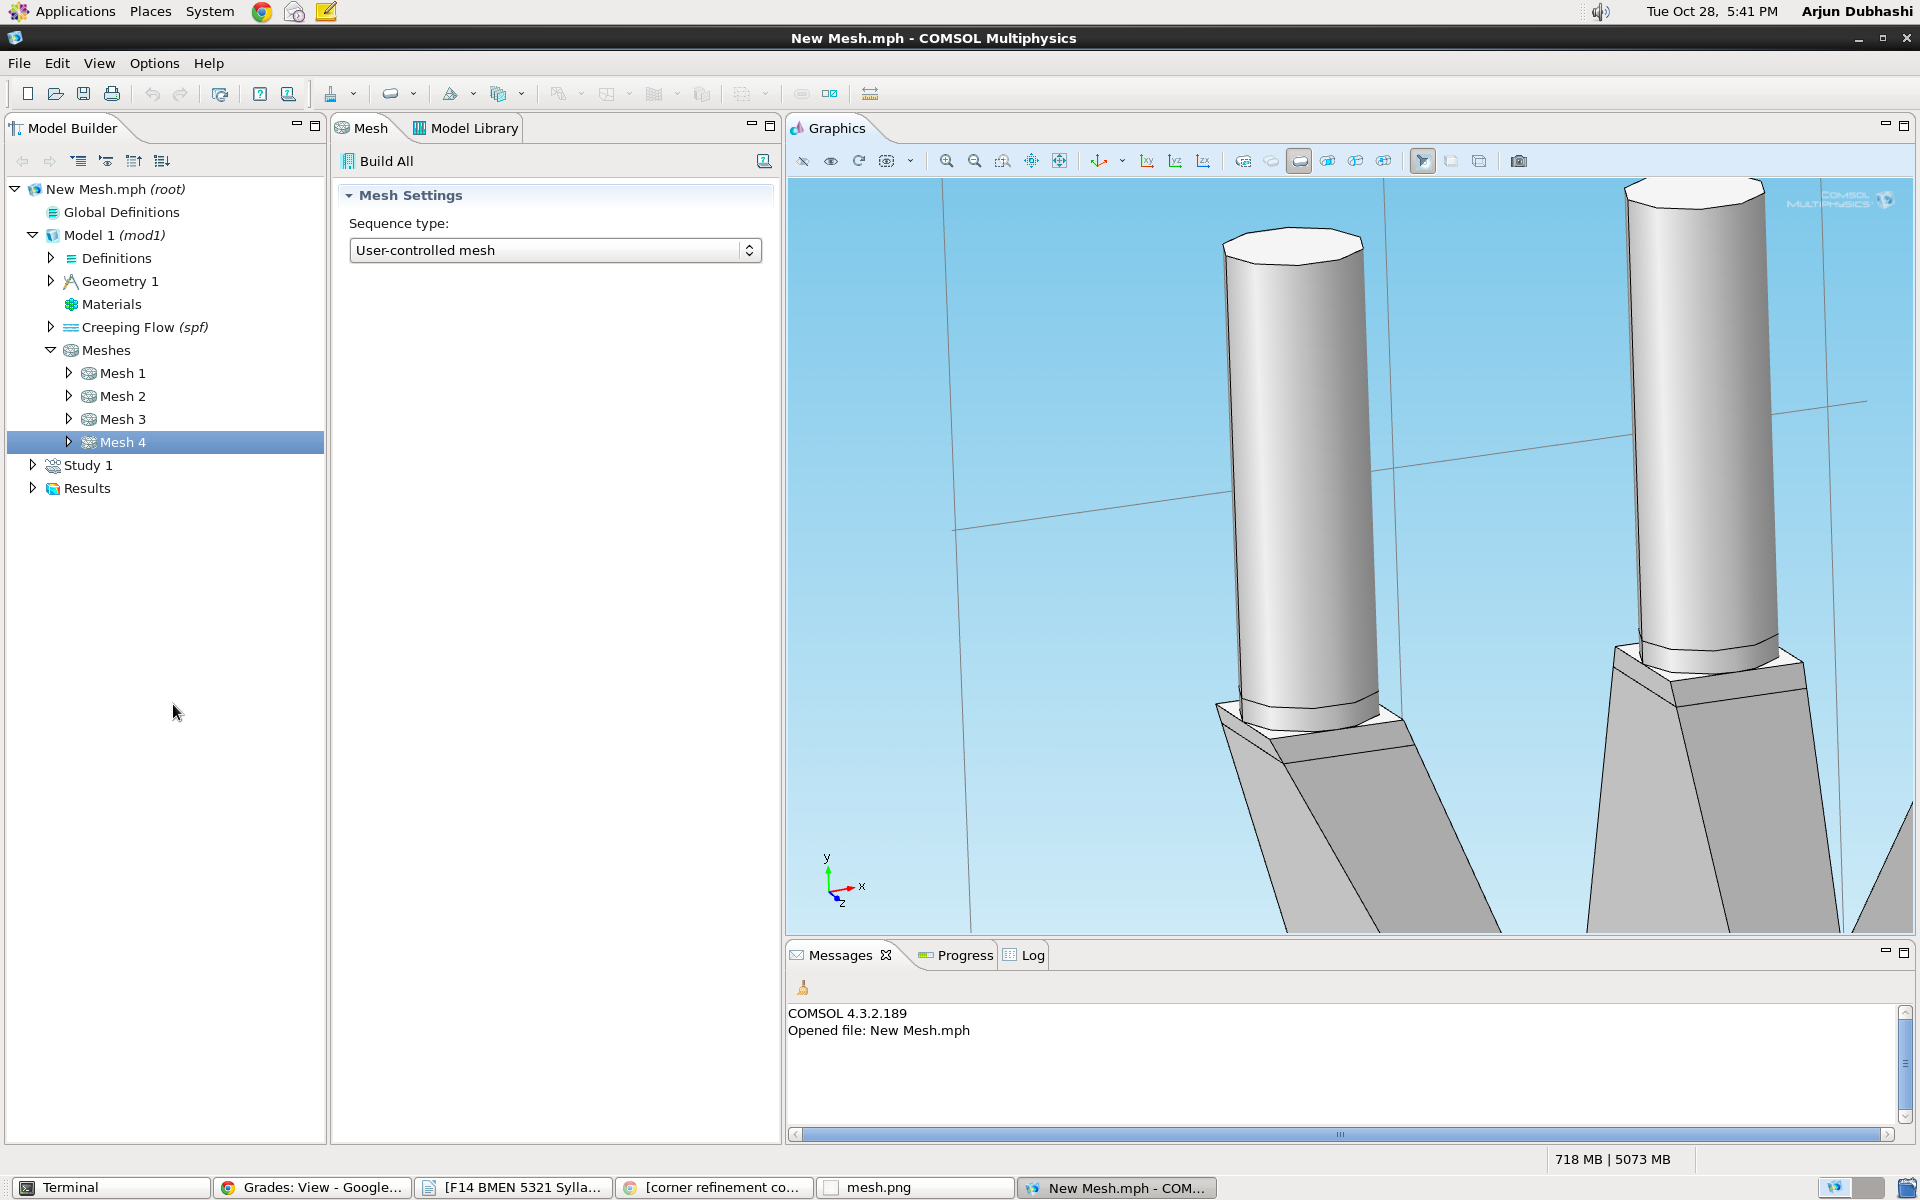Viewport: 1920px width, 1200px height.
Task: Click the Help question mark icon
Action: (260, 94)
